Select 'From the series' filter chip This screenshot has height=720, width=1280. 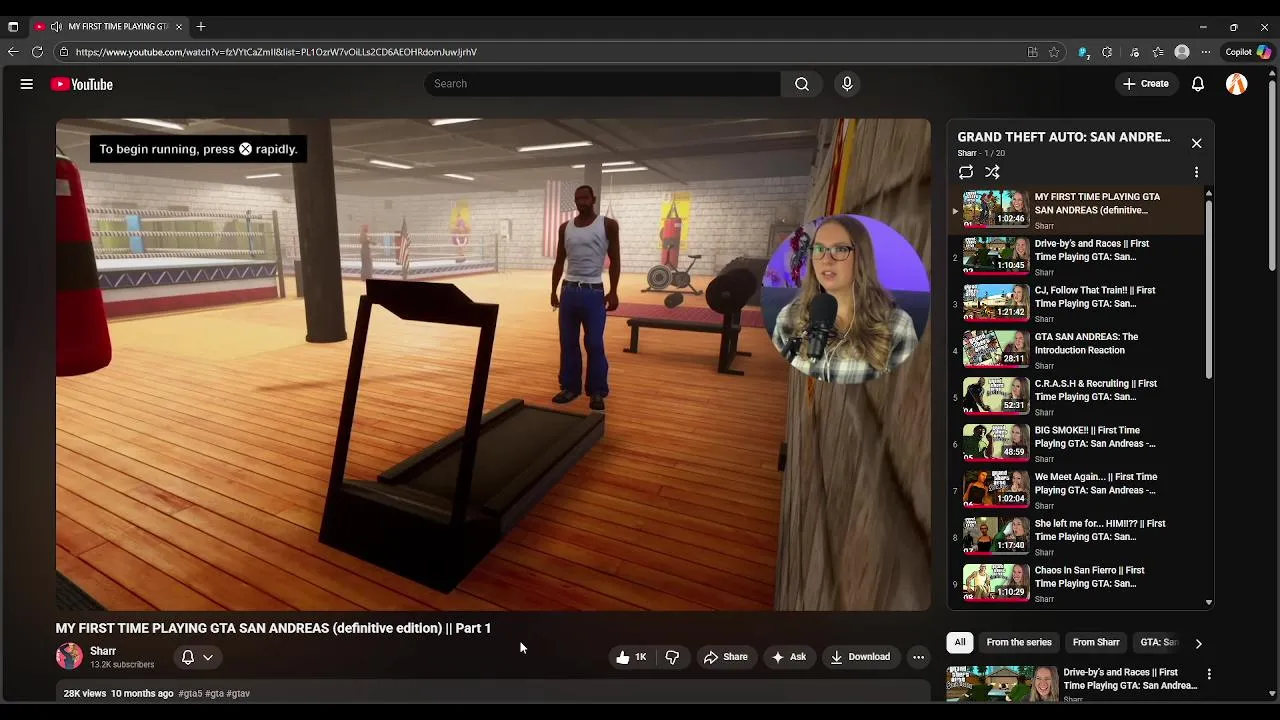point(1019,642)
